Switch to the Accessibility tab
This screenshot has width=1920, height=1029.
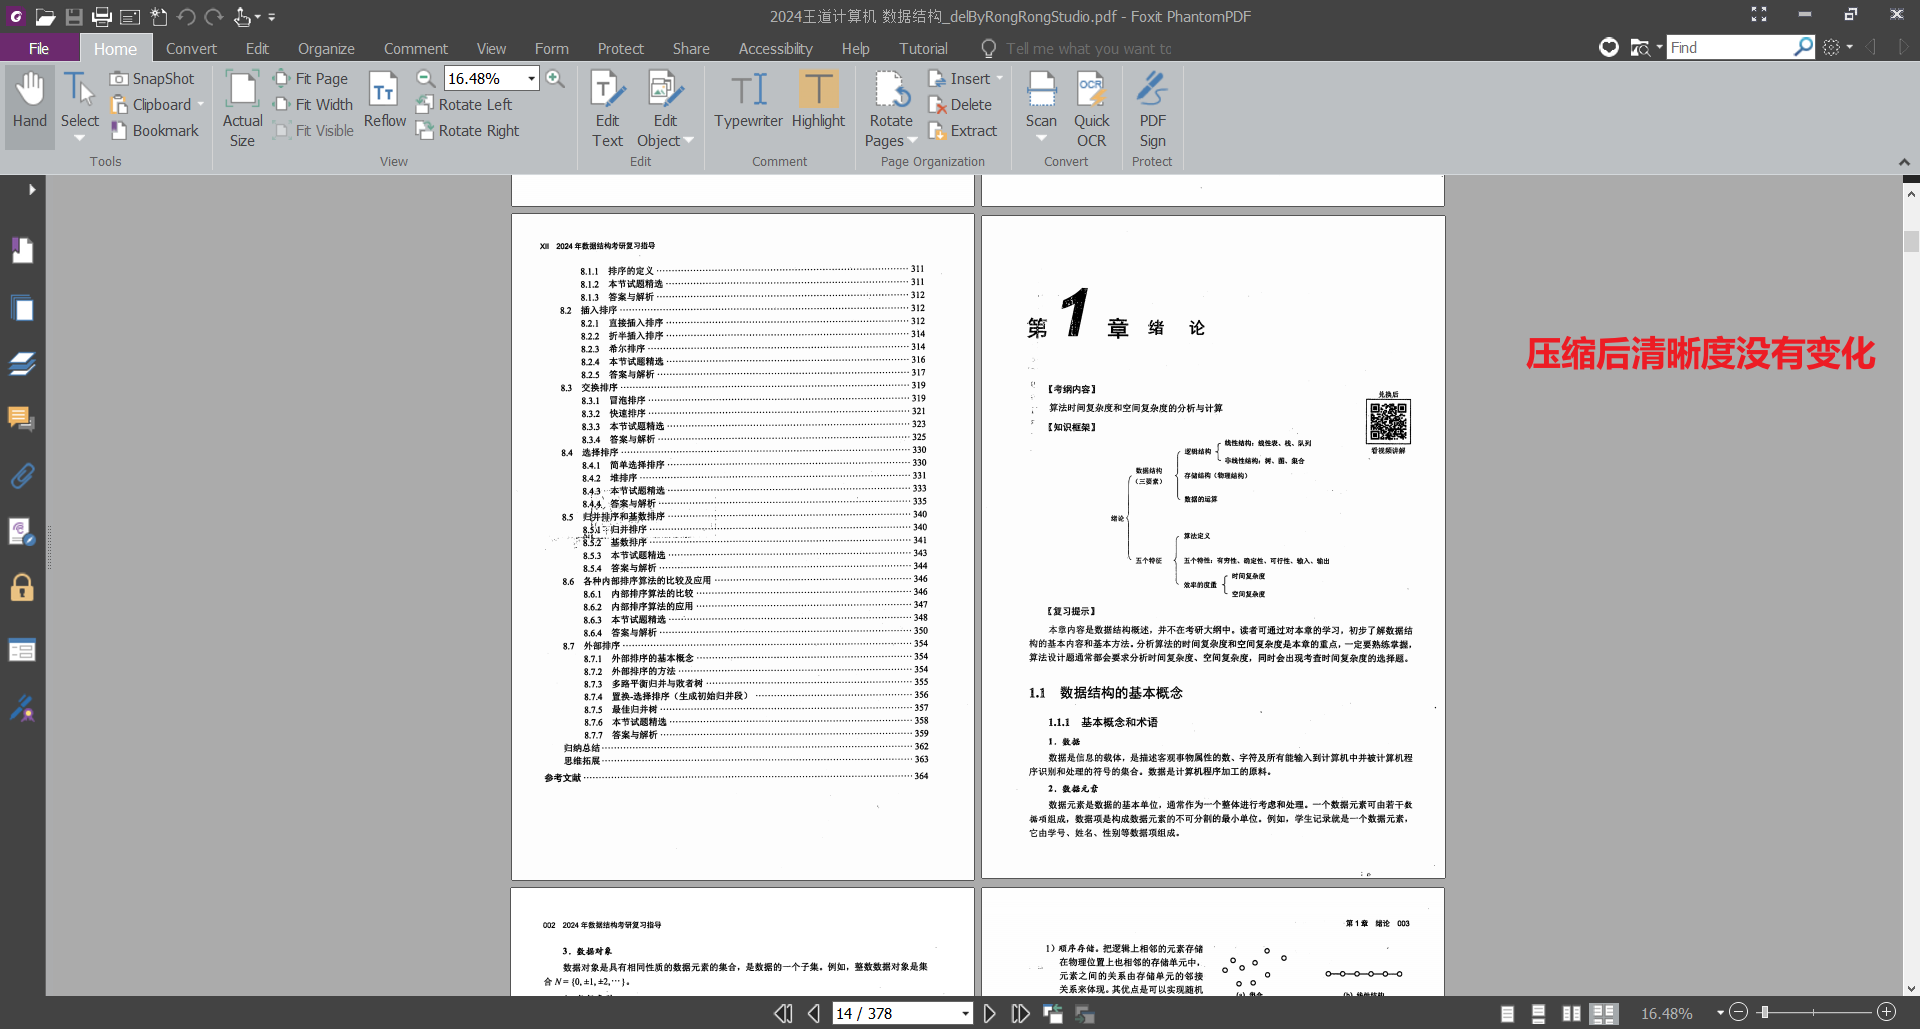click(x=775, y=48)
